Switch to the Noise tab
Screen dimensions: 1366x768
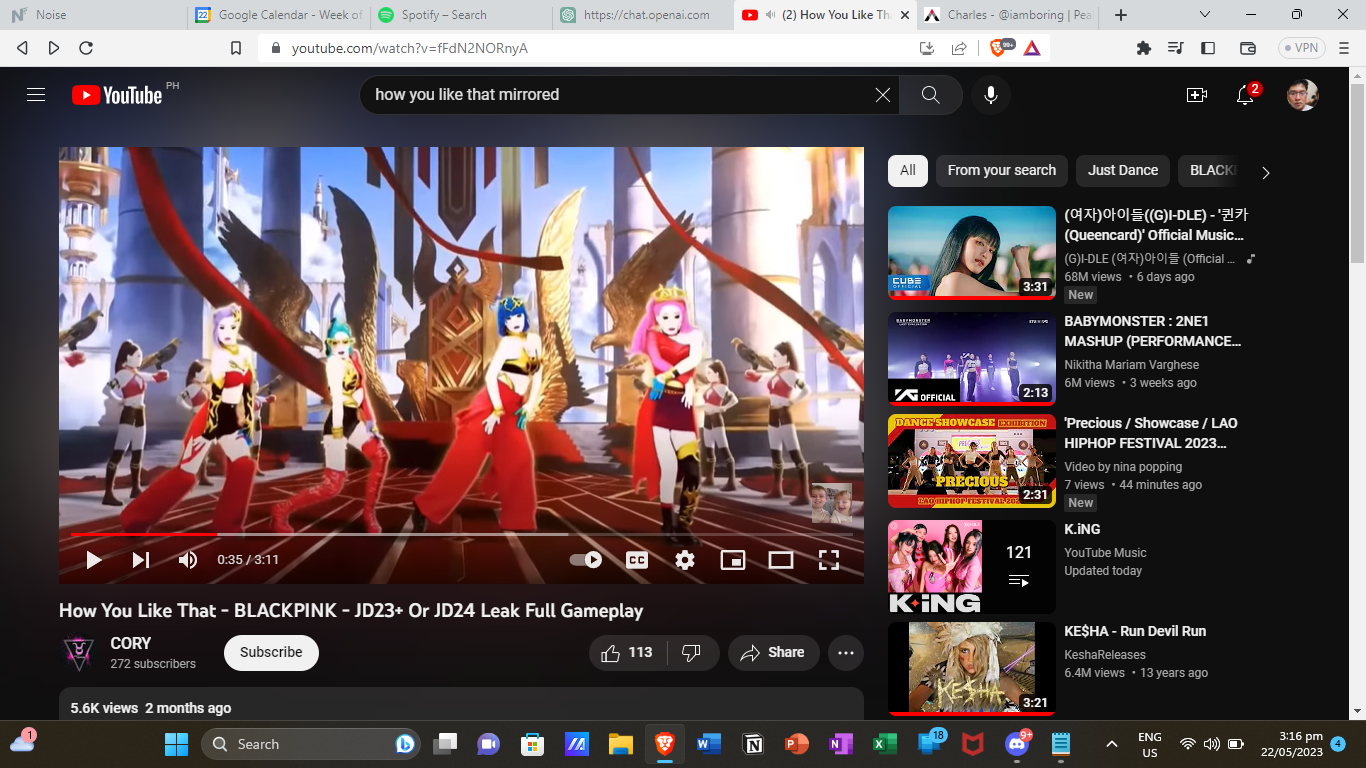pos(93,15)
